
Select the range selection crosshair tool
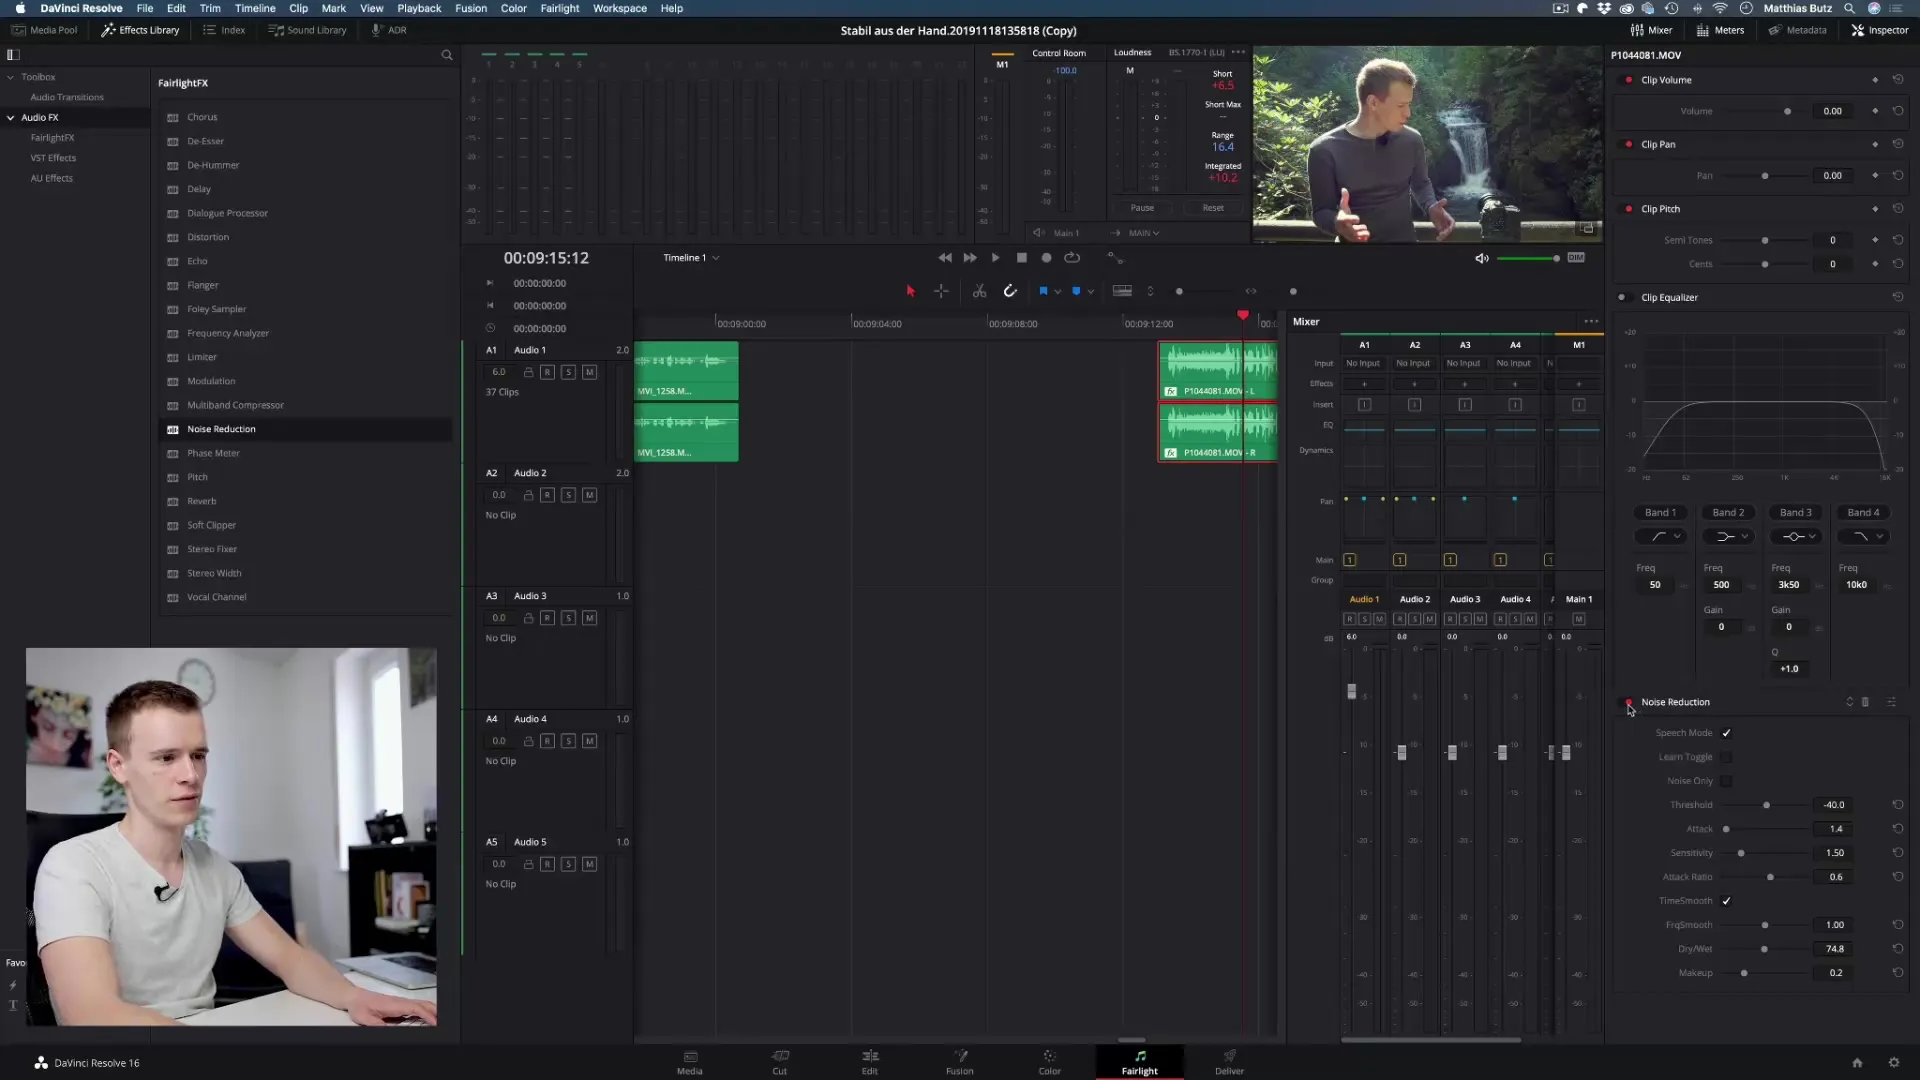click(941, 291)
